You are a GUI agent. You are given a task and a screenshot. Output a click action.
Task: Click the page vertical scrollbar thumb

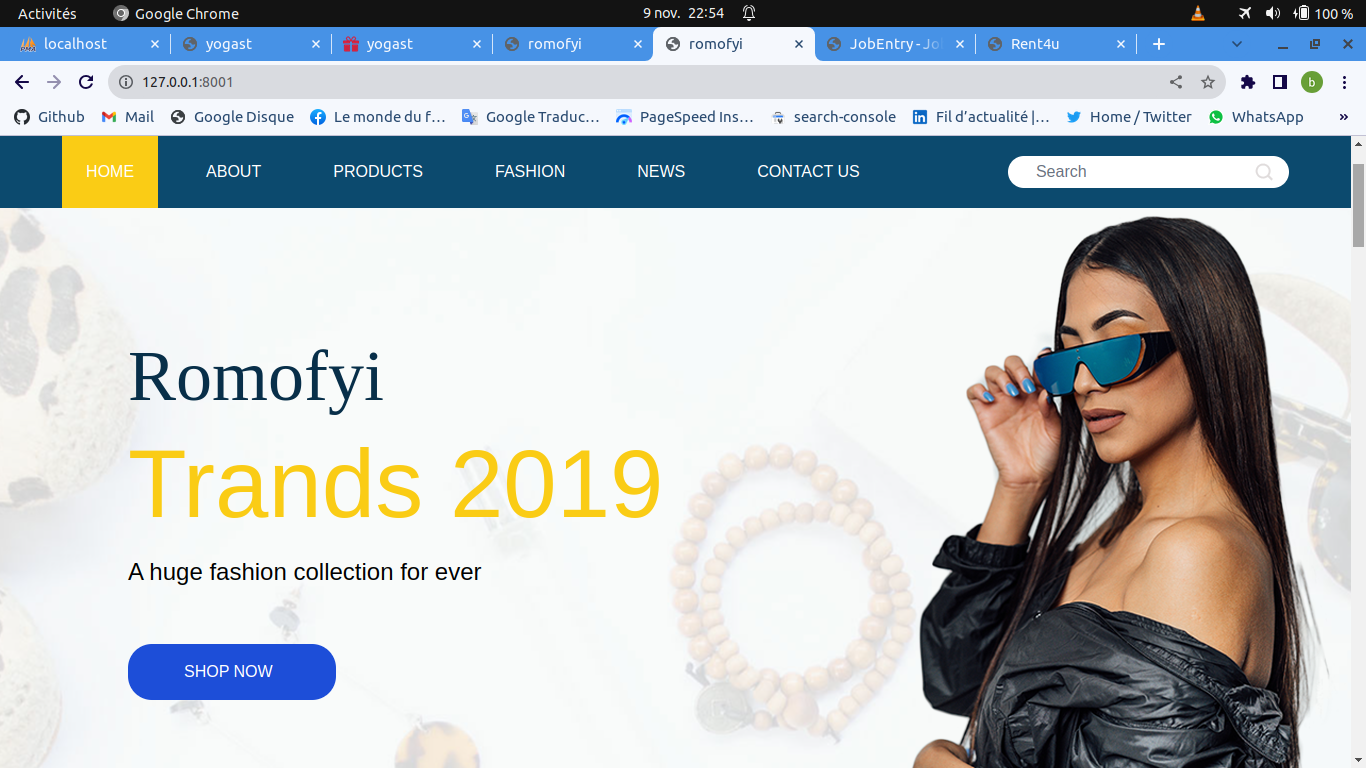pyautogui.click(x=1358, y=205)
